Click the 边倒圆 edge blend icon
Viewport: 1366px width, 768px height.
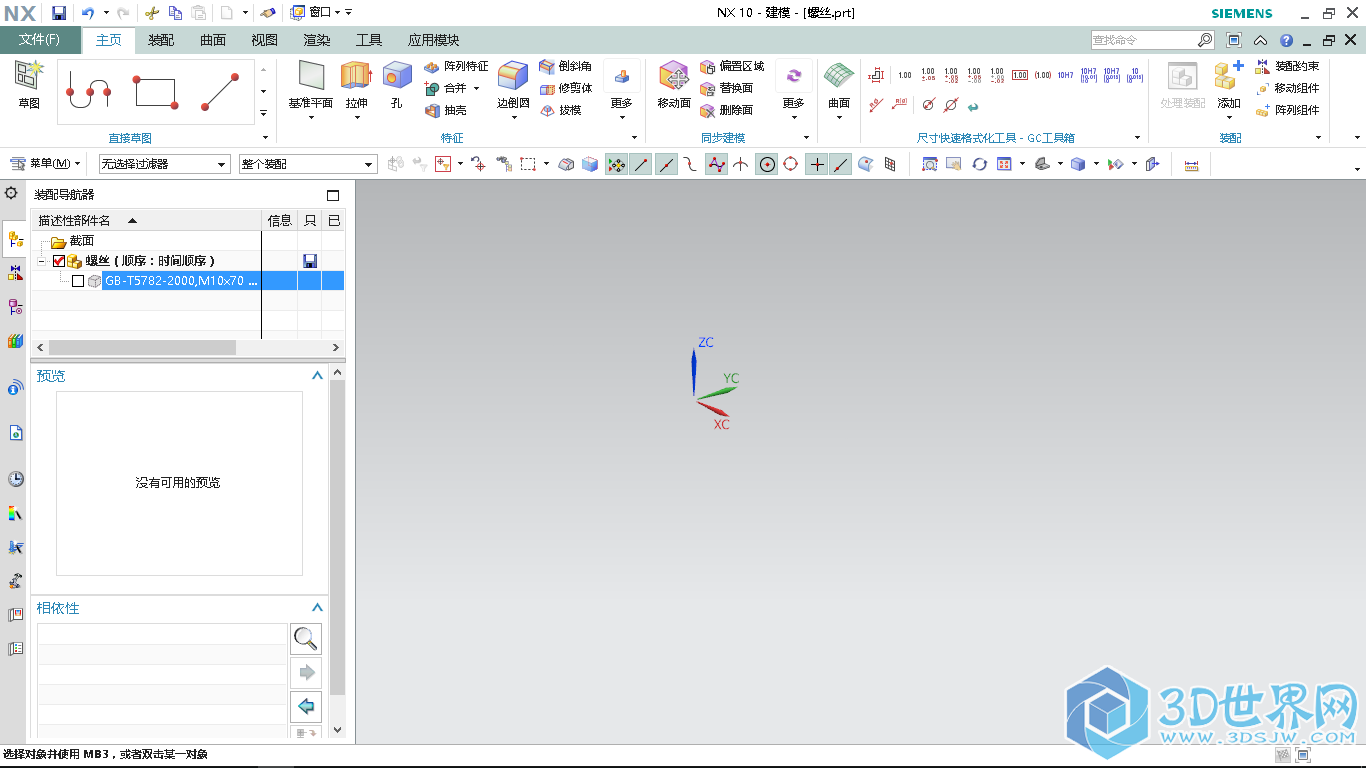[513, 75]
